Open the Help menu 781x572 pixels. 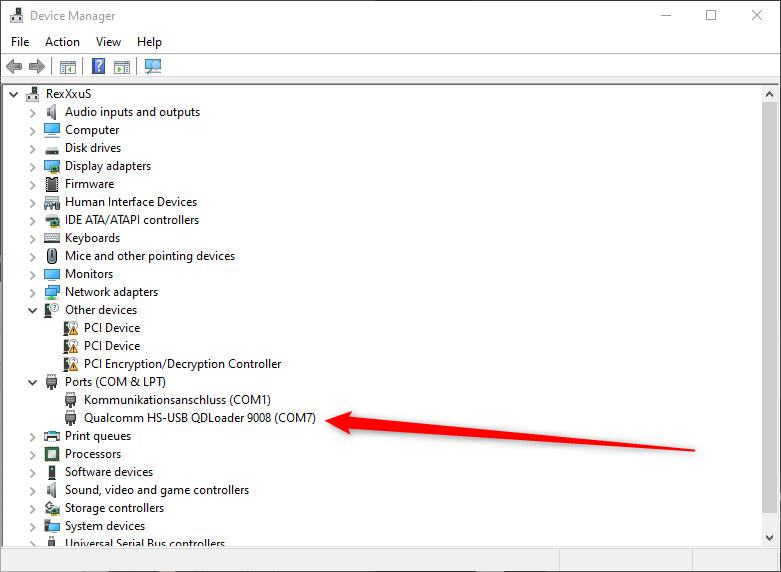click(149, 42)
